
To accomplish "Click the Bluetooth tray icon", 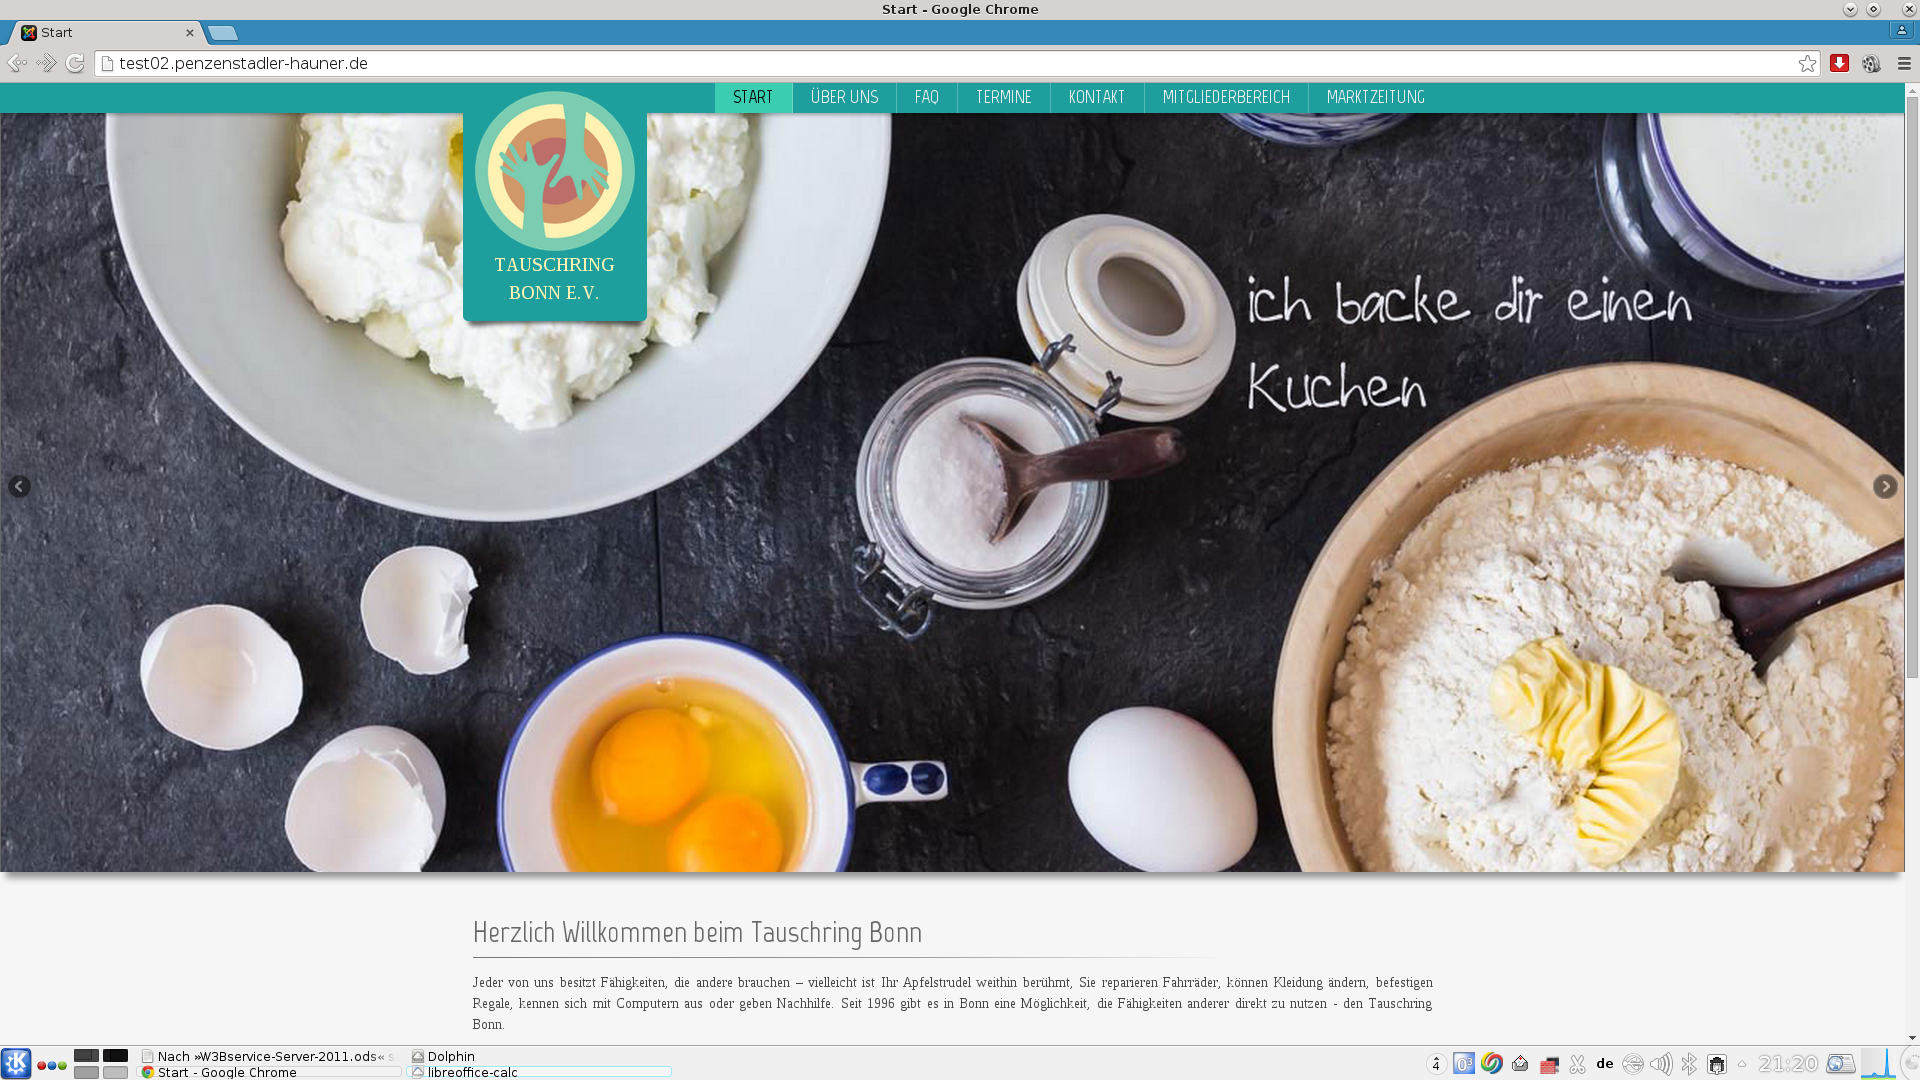I will (1689, 1064).
